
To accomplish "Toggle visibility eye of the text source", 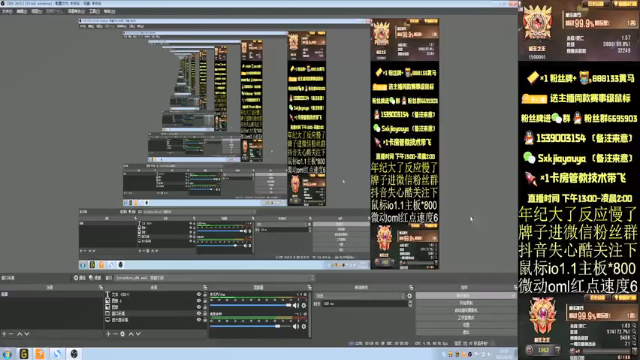I will pyautogui.click(x=199, y=294).
